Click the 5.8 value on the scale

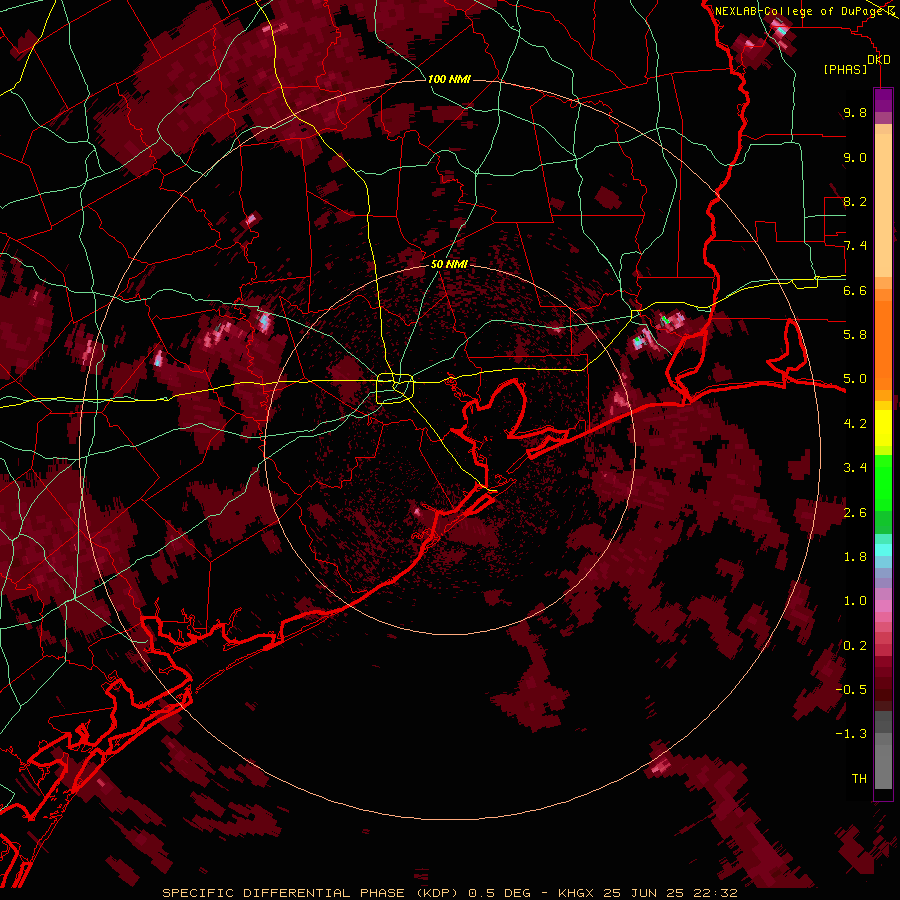coord(855,335)
